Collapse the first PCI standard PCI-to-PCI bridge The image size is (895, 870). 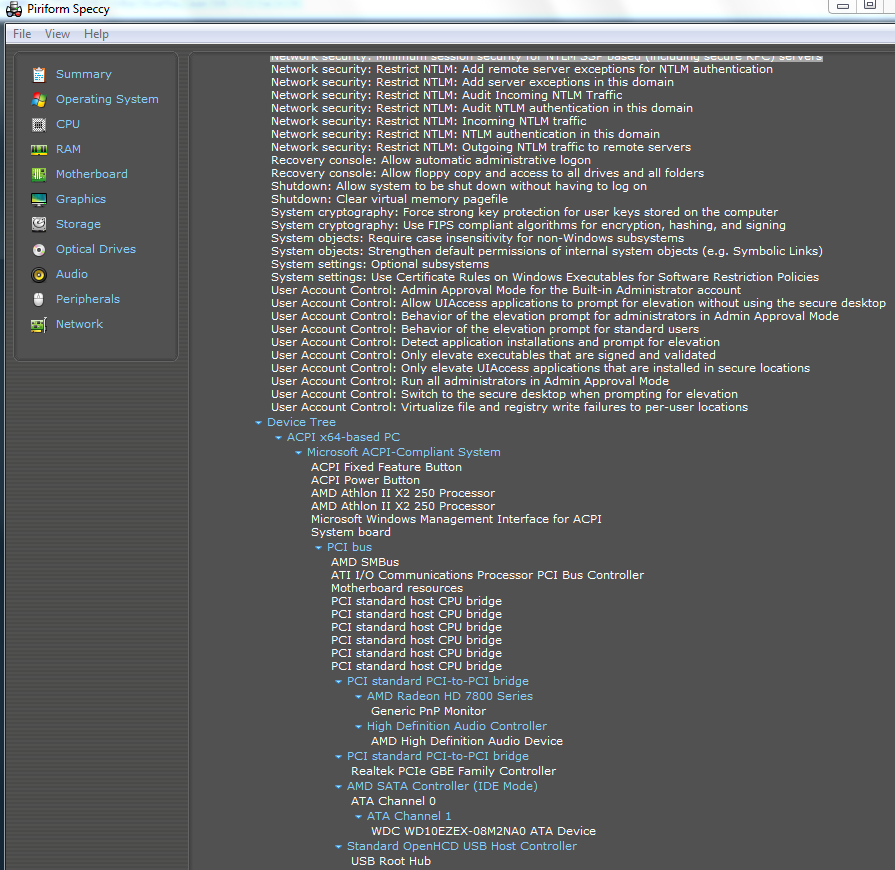(338, 682)
